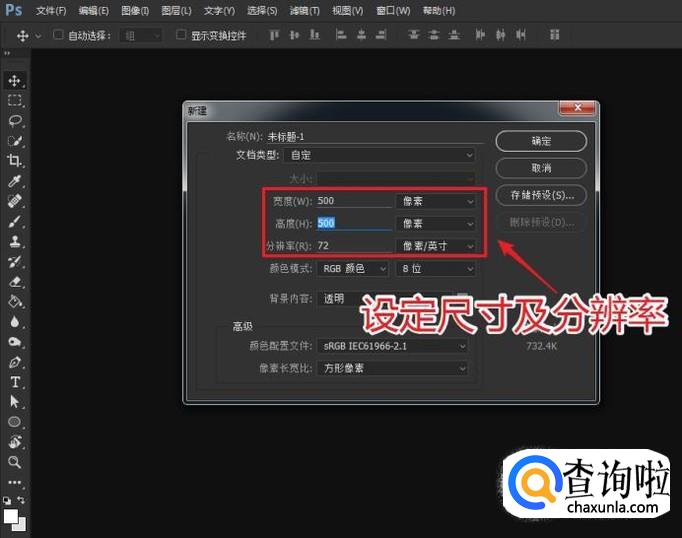Click the 名称 field 未标题-1
The image size is (682, 538).
tap(374, 137)
